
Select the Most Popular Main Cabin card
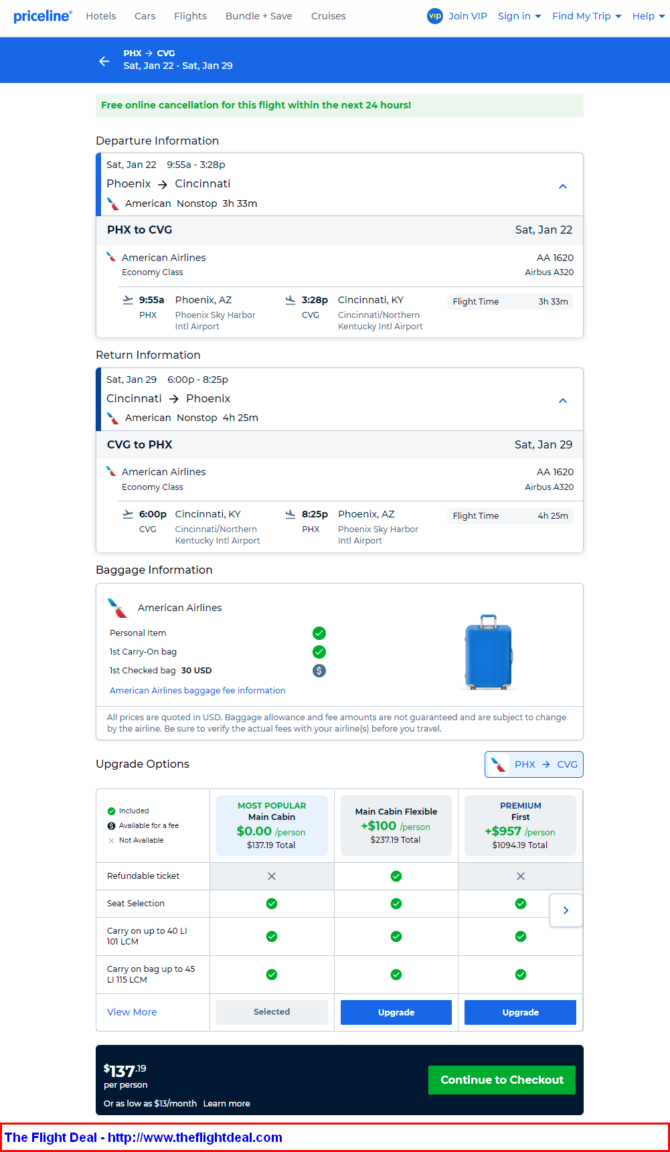tap(272, 825)
